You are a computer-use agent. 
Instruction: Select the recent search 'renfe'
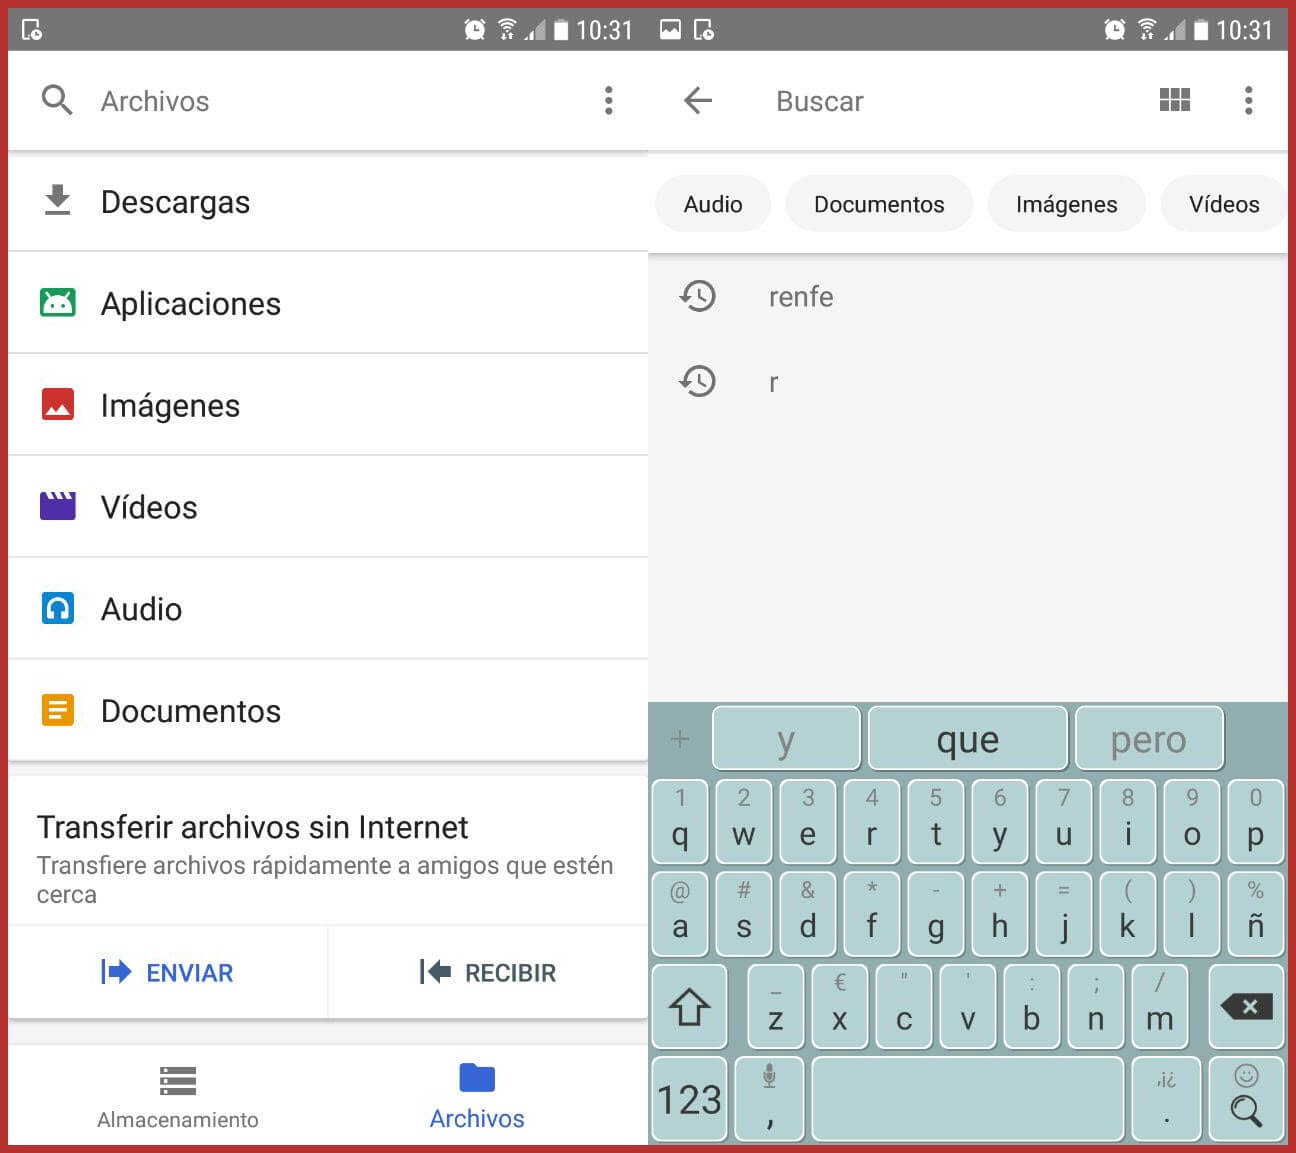click(800, 297)
